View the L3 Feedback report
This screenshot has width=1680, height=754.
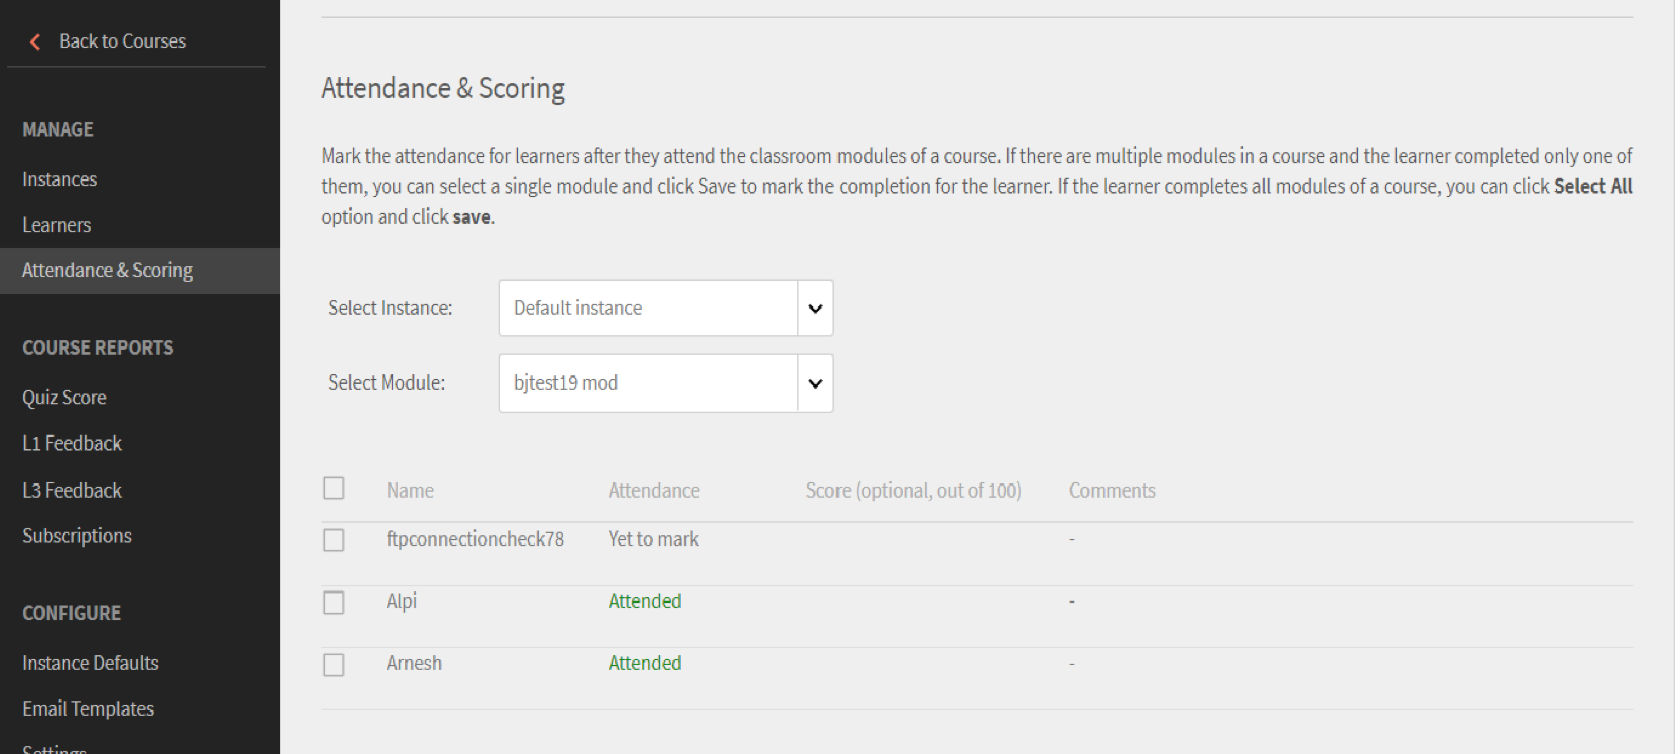coord(72,490)
